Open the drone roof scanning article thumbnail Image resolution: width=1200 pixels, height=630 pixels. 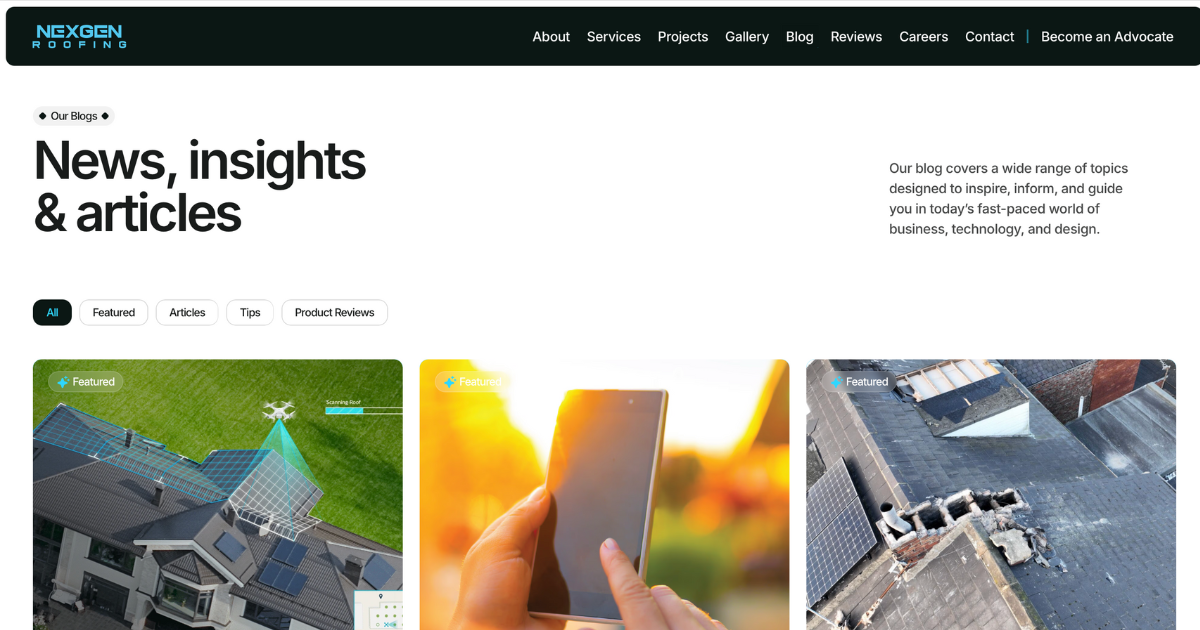(x=218, y=495)
